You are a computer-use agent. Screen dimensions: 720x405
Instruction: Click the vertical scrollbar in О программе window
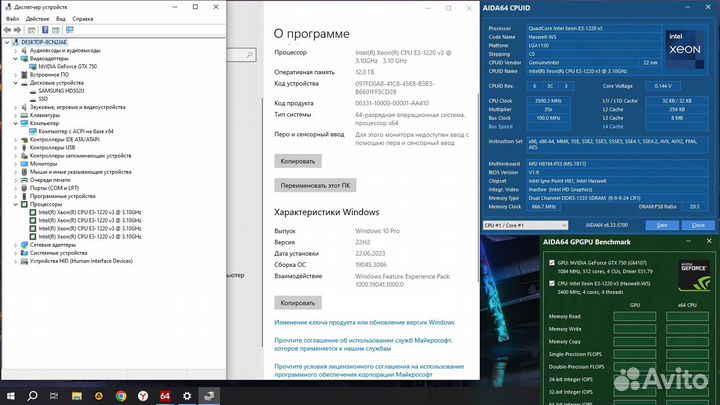478,188
